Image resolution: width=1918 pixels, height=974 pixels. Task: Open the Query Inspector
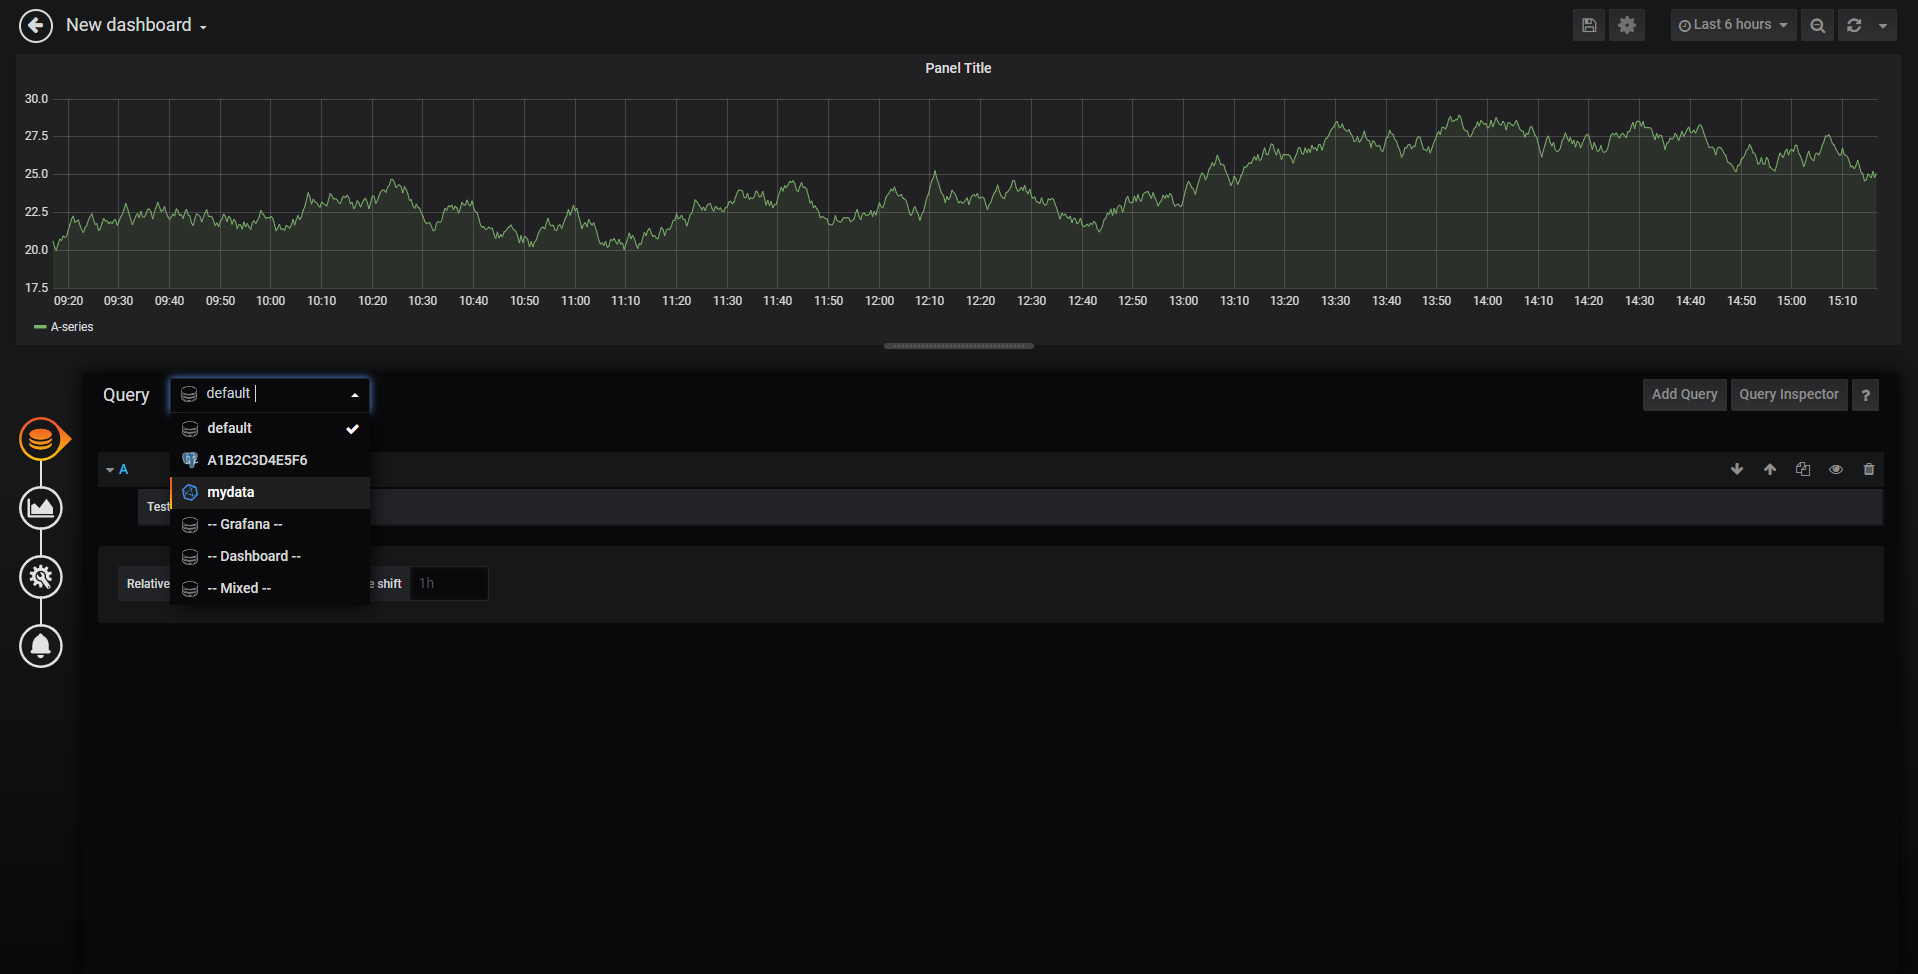point(1788,394)
